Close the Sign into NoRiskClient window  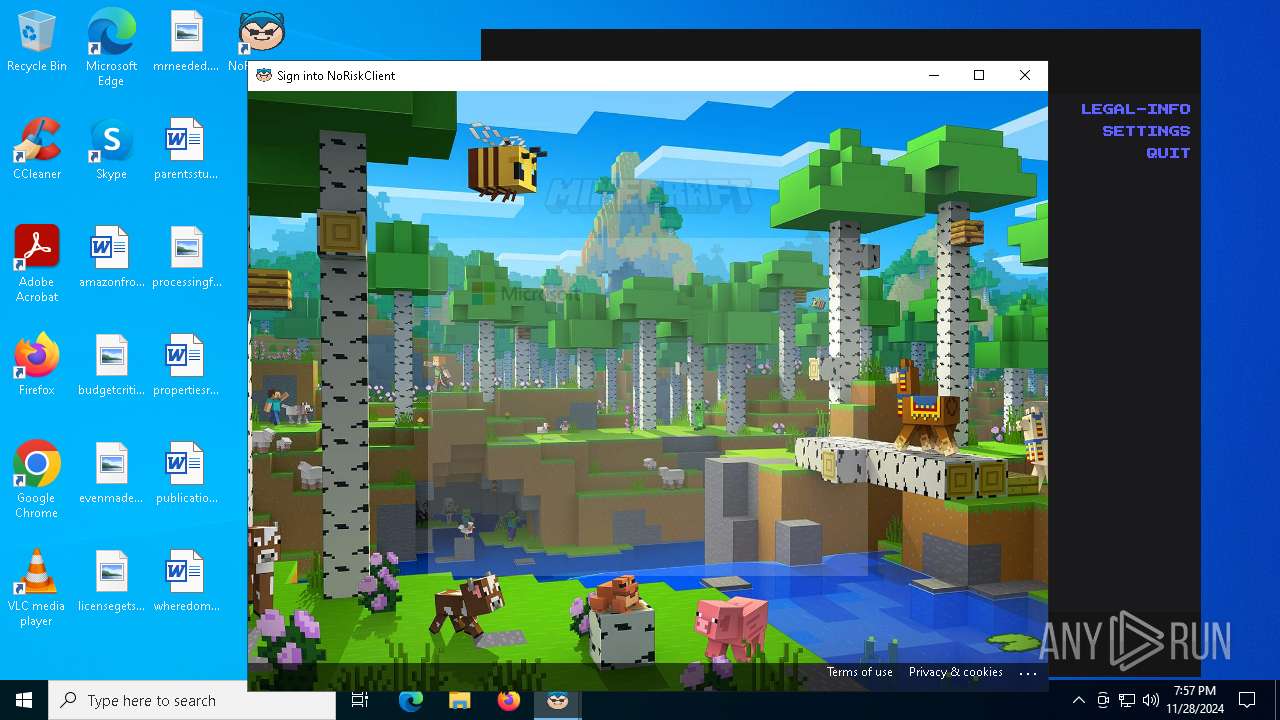(x=1025, y=75)
